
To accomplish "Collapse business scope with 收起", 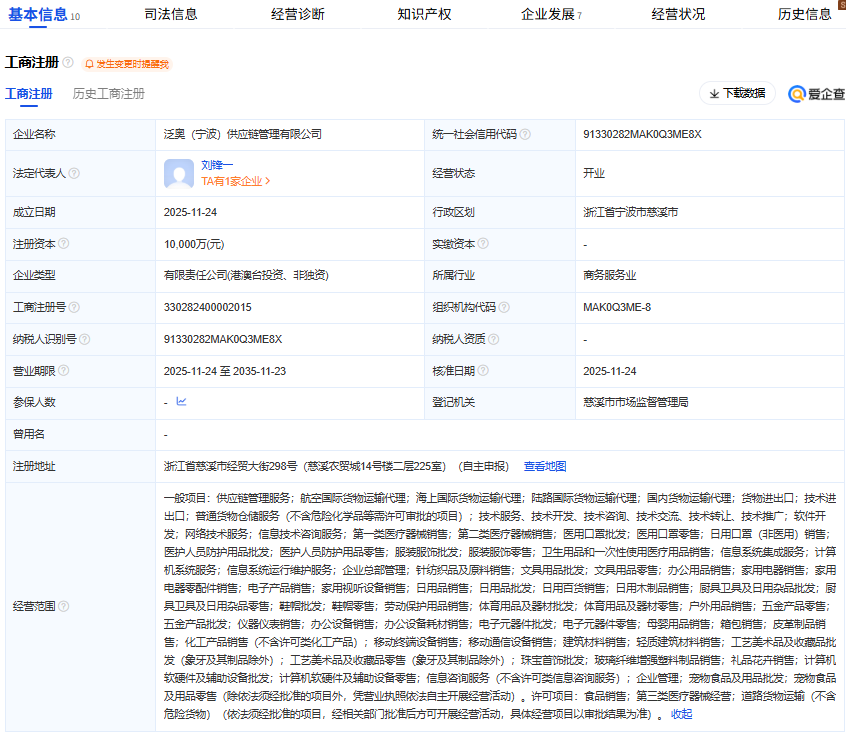I will (681, 714).
